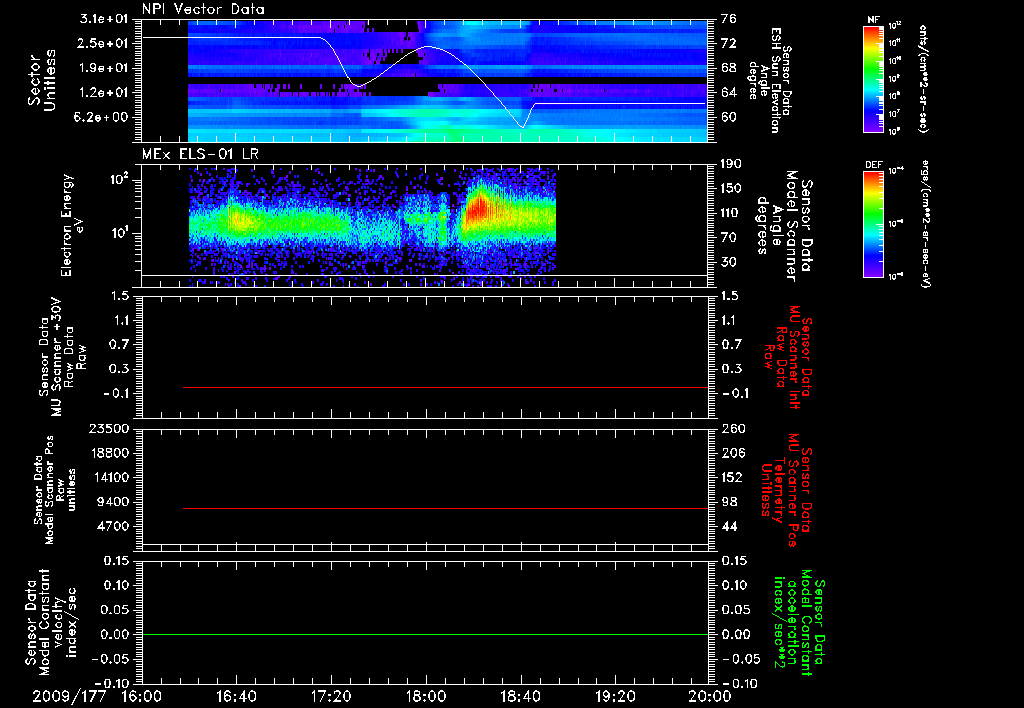Click the "2.5e+01" sector tick value

104,43
